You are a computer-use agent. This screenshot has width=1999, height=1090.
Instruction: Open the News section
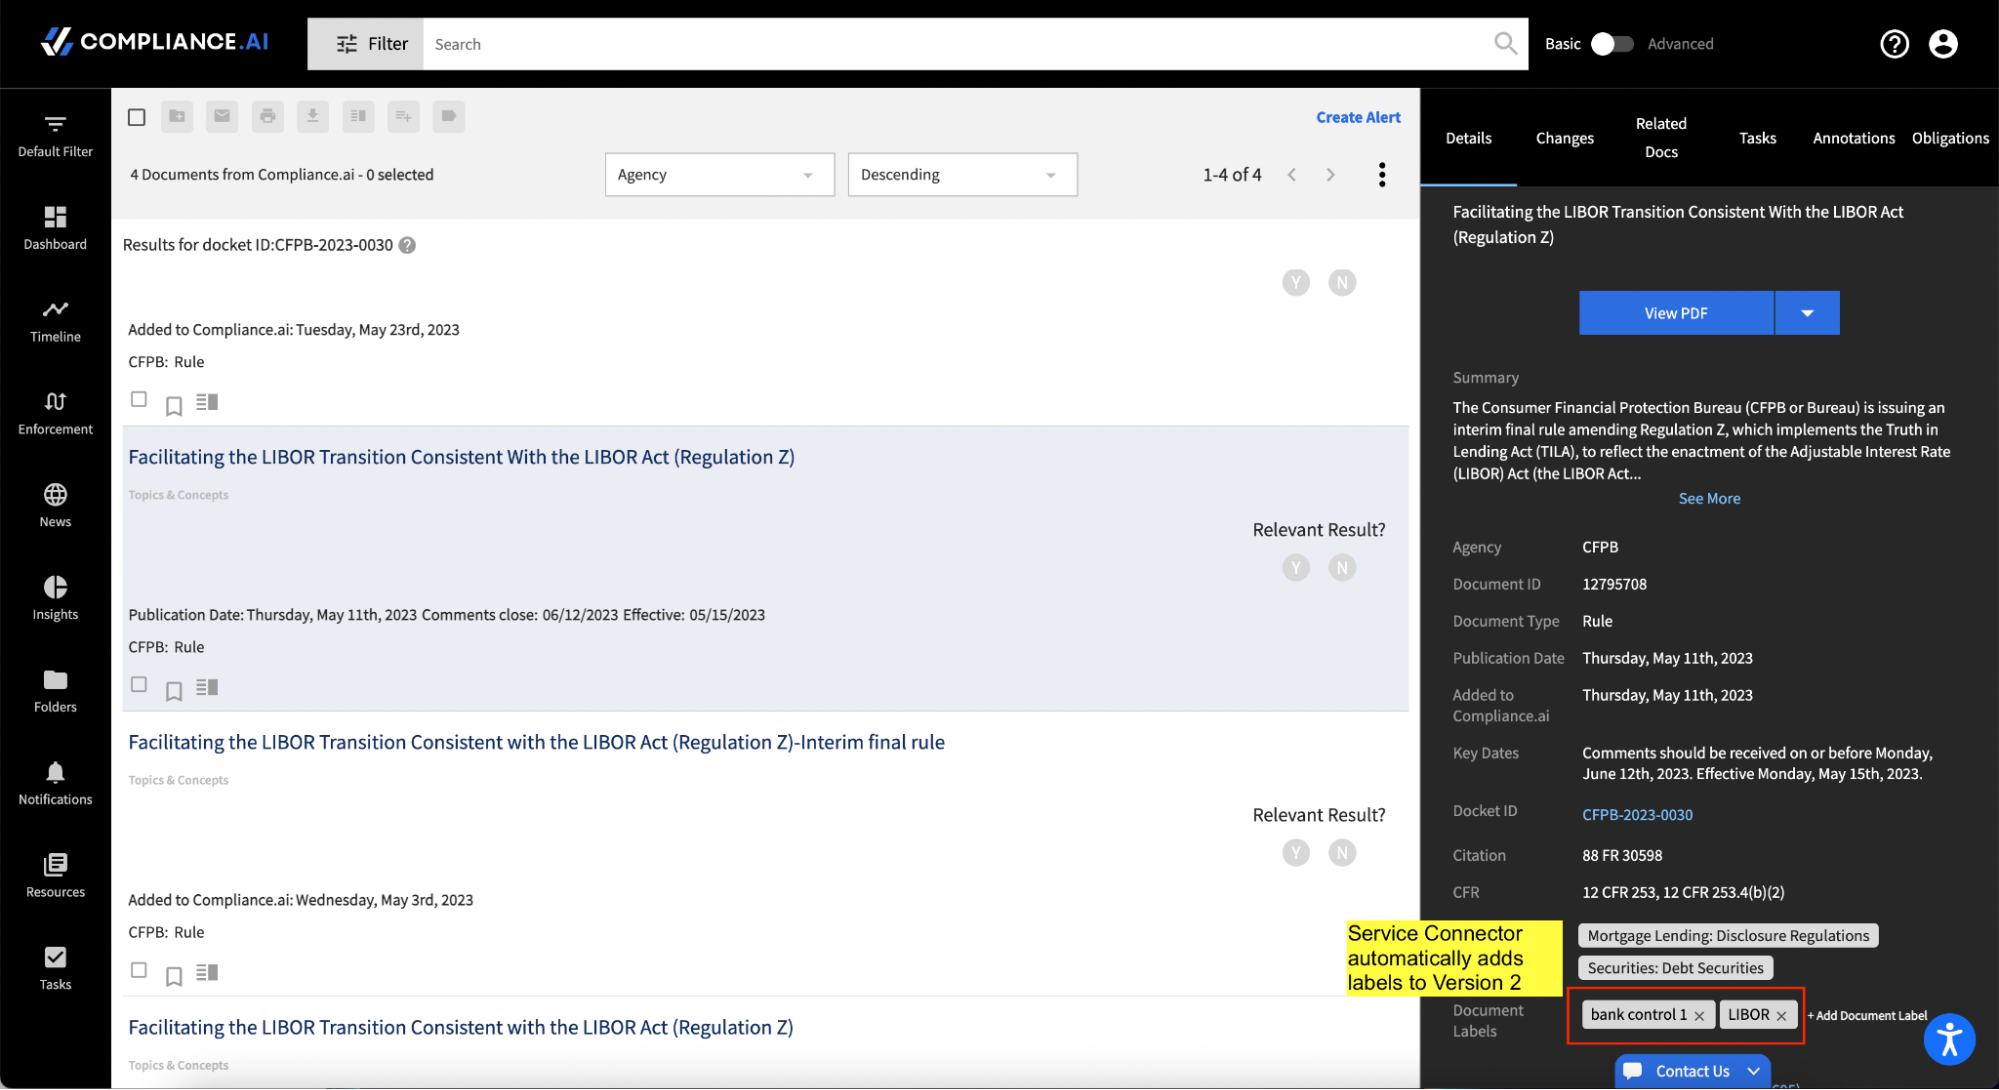point(55,506)
